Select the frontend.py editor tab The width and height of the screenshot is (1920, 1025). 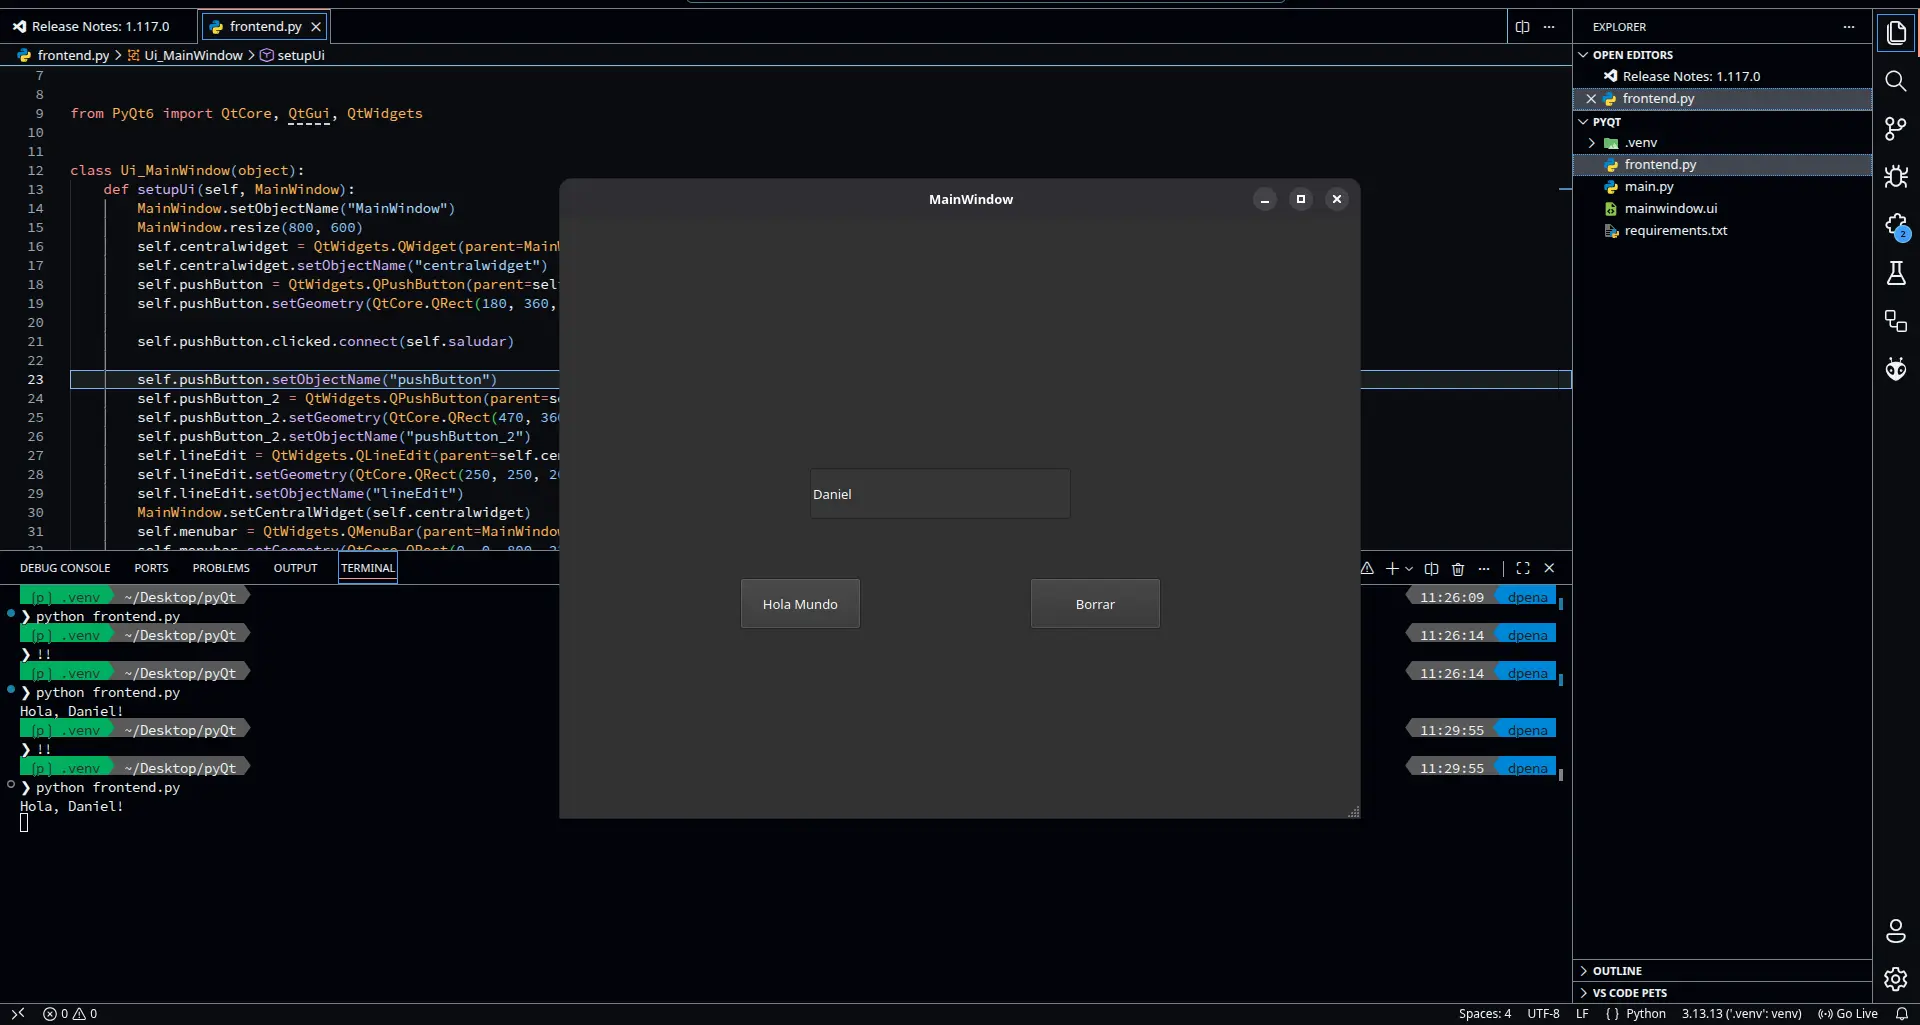265,27
